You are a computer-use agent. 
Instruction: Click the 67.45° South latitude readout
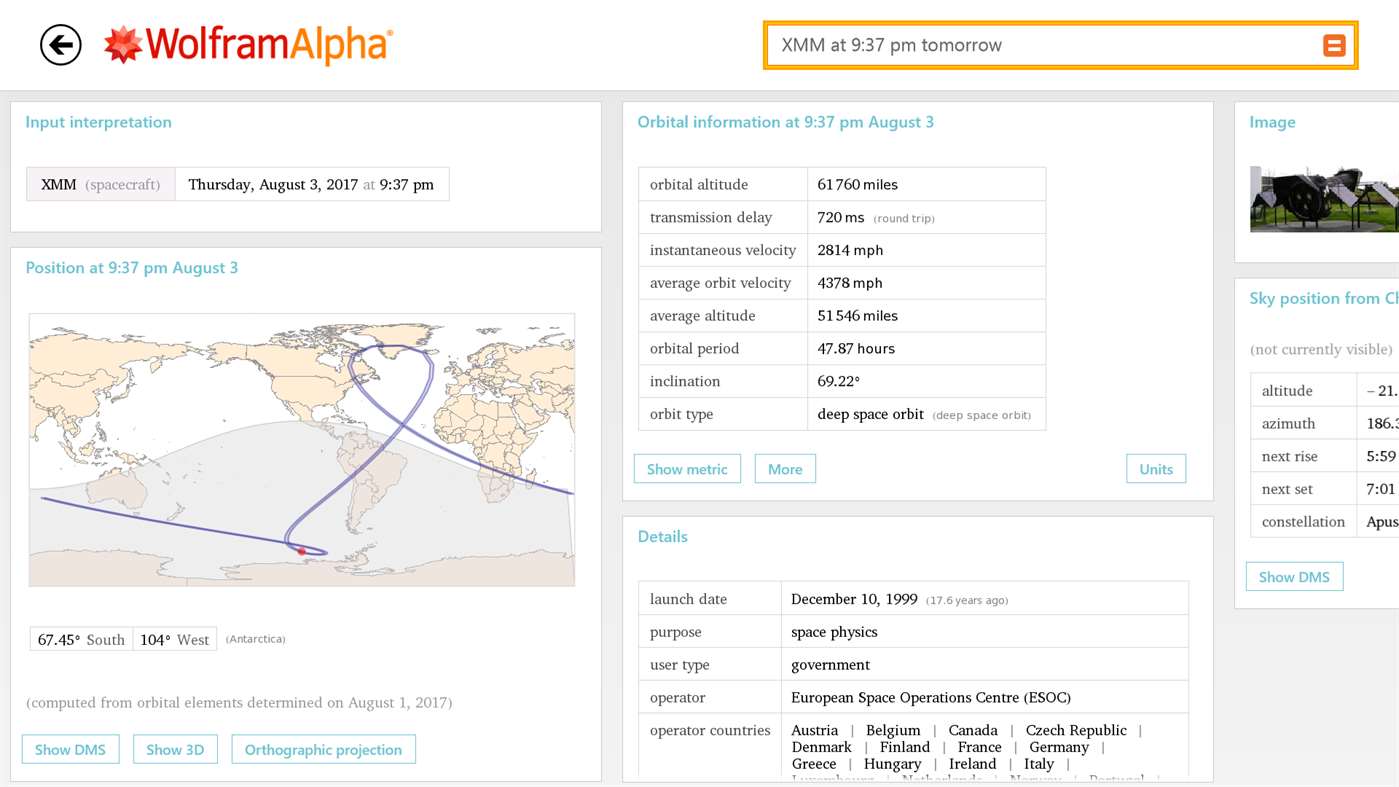(x=79, y=639)
